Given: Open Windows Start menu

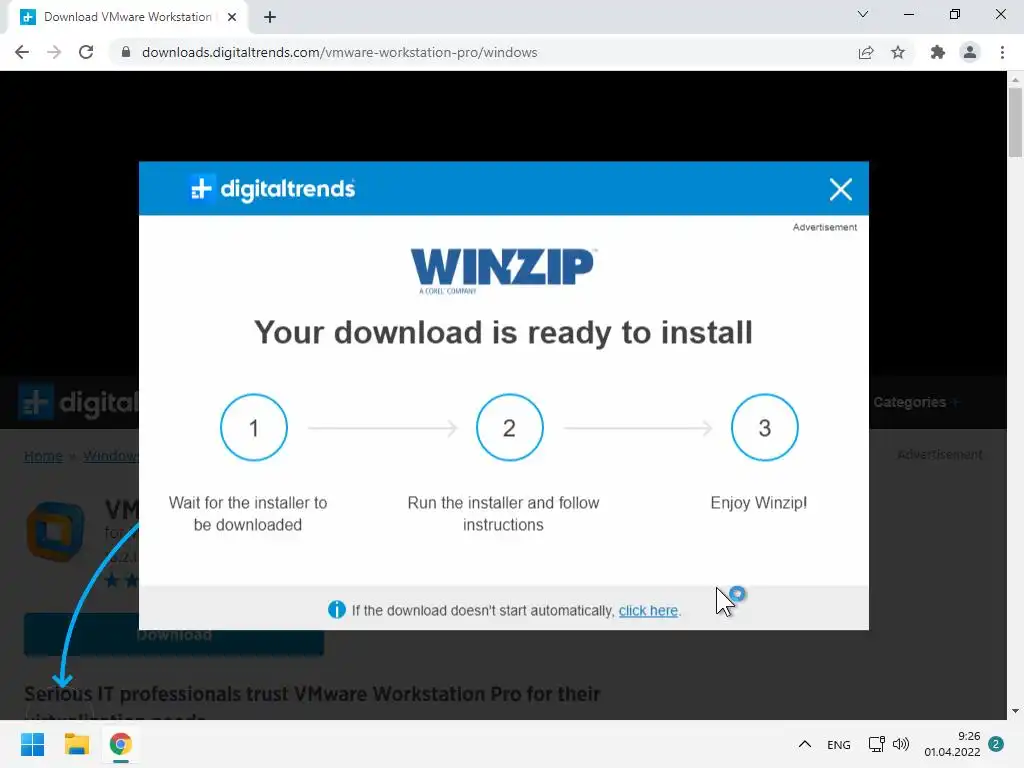Looking at the screenshot, I should (32, 744).
